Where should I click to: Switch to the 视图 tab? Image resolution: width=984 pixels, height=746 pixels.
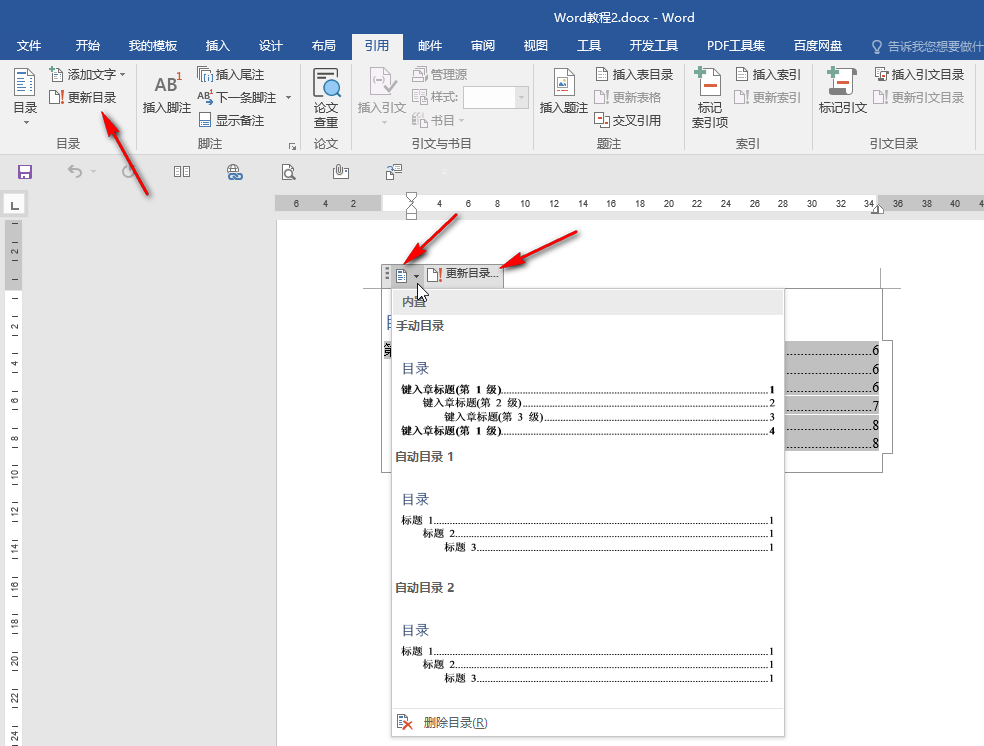pyautogui.click(x=536, y=46)
